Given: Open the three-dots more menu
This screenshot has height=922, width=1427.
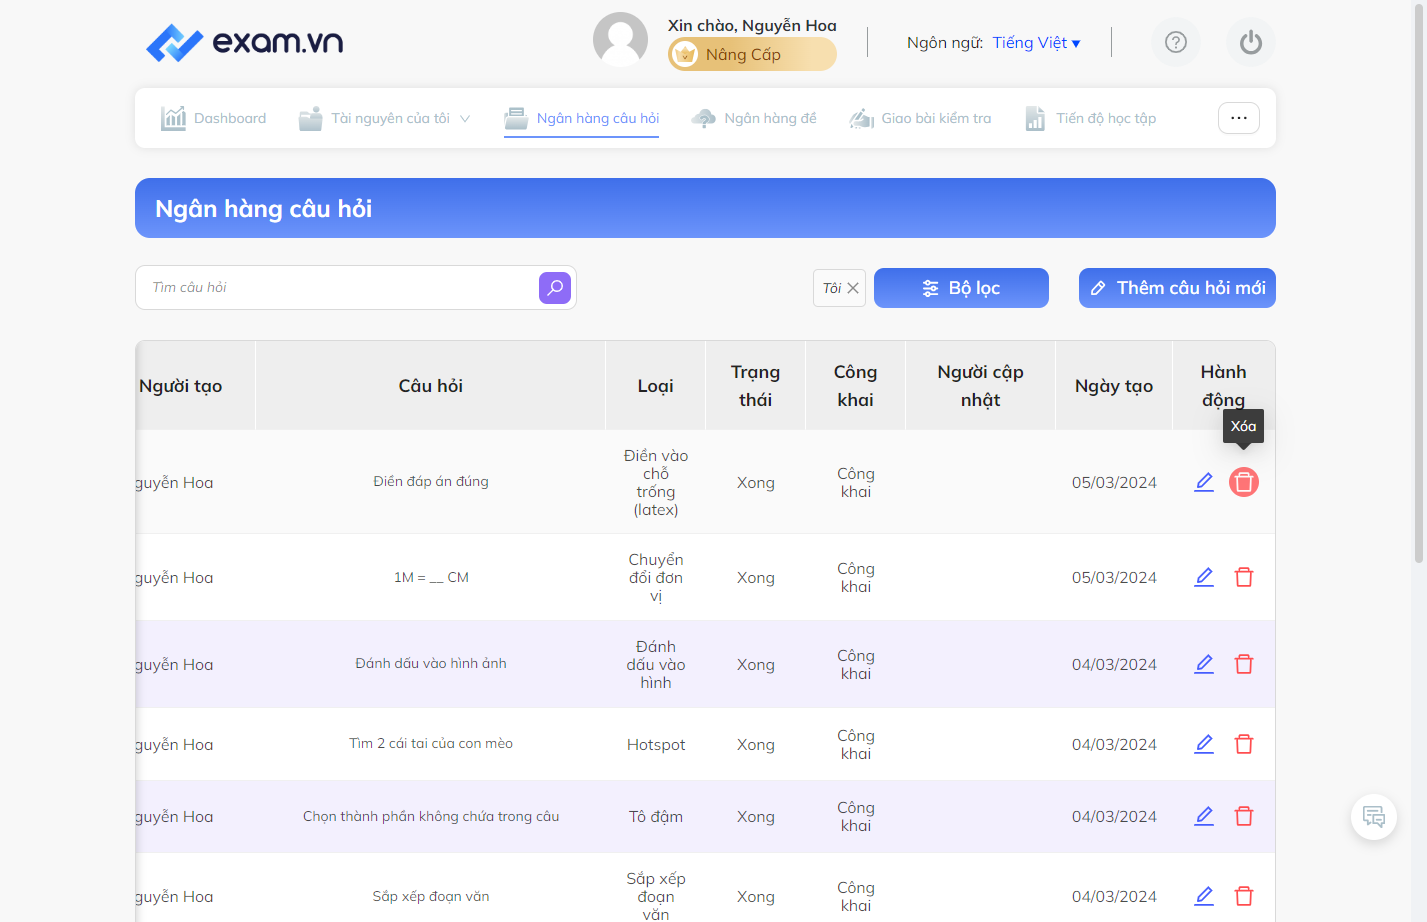Looking at the screenshot, I should pyautogui.click(x=1239, y=118).
